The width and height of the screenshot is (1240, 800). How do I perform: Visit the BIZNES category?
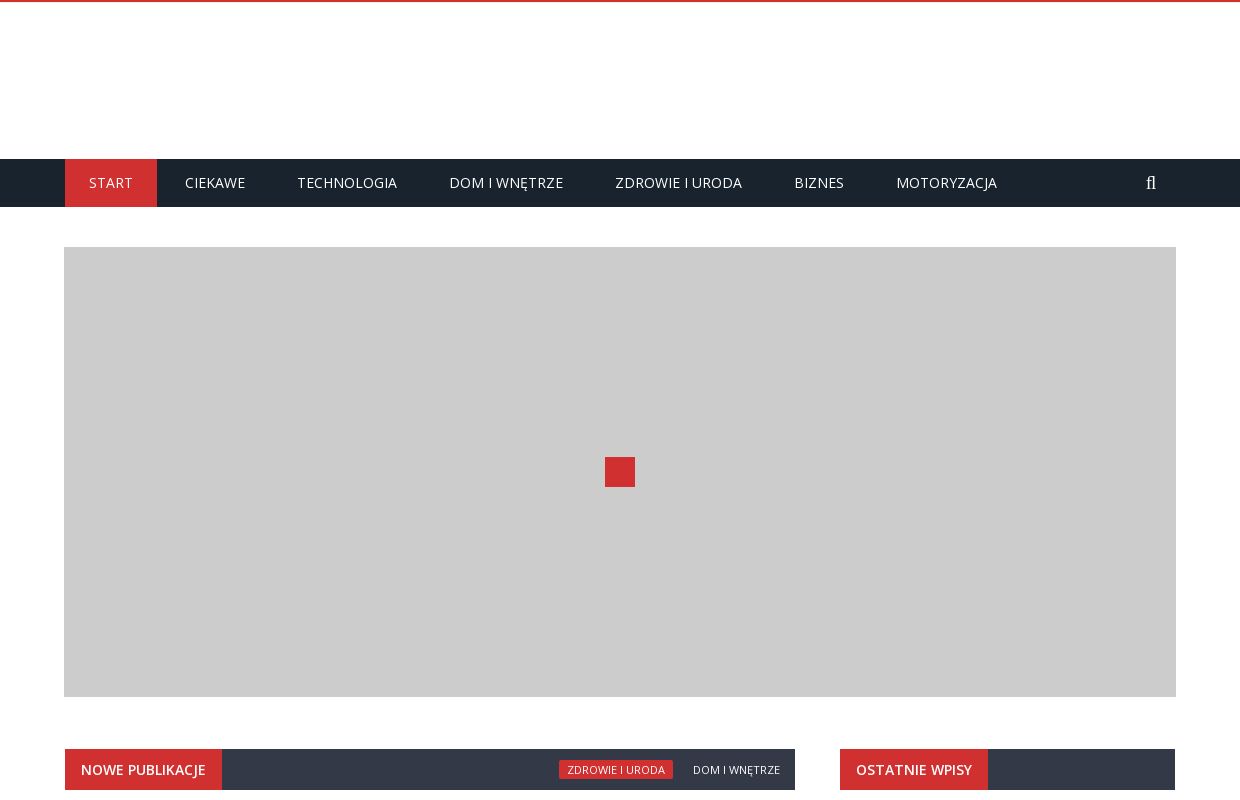click(x=819, y=183)
